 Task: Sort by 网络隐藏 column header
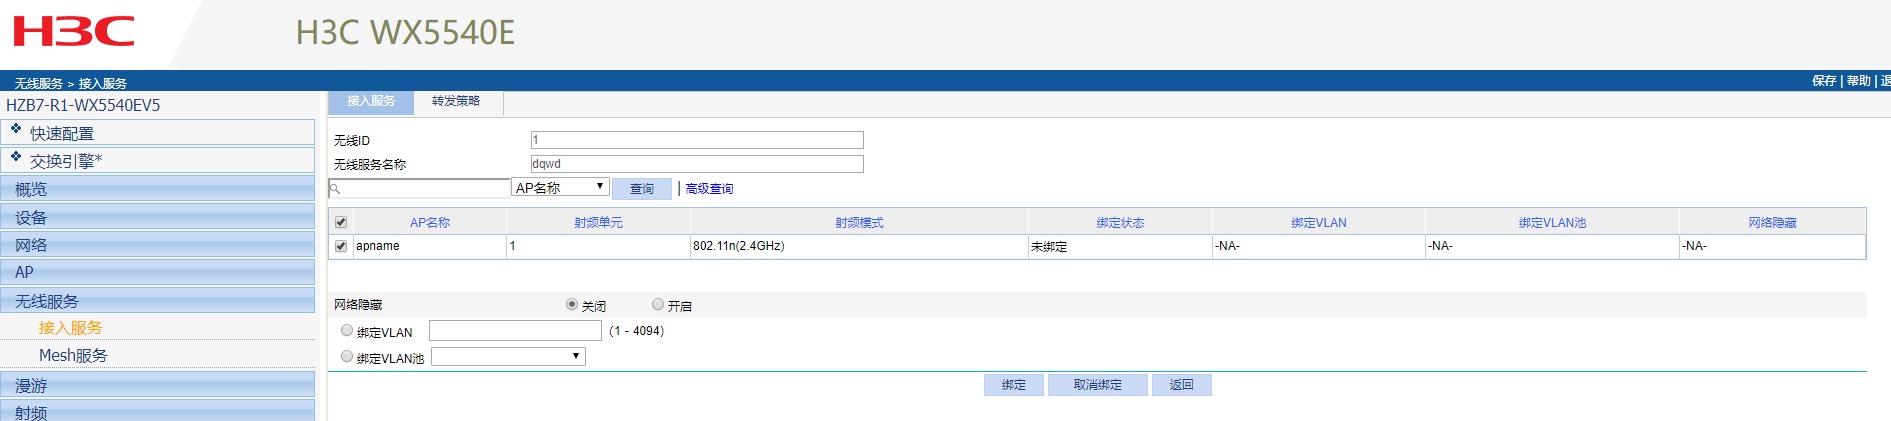(1772, 222)
